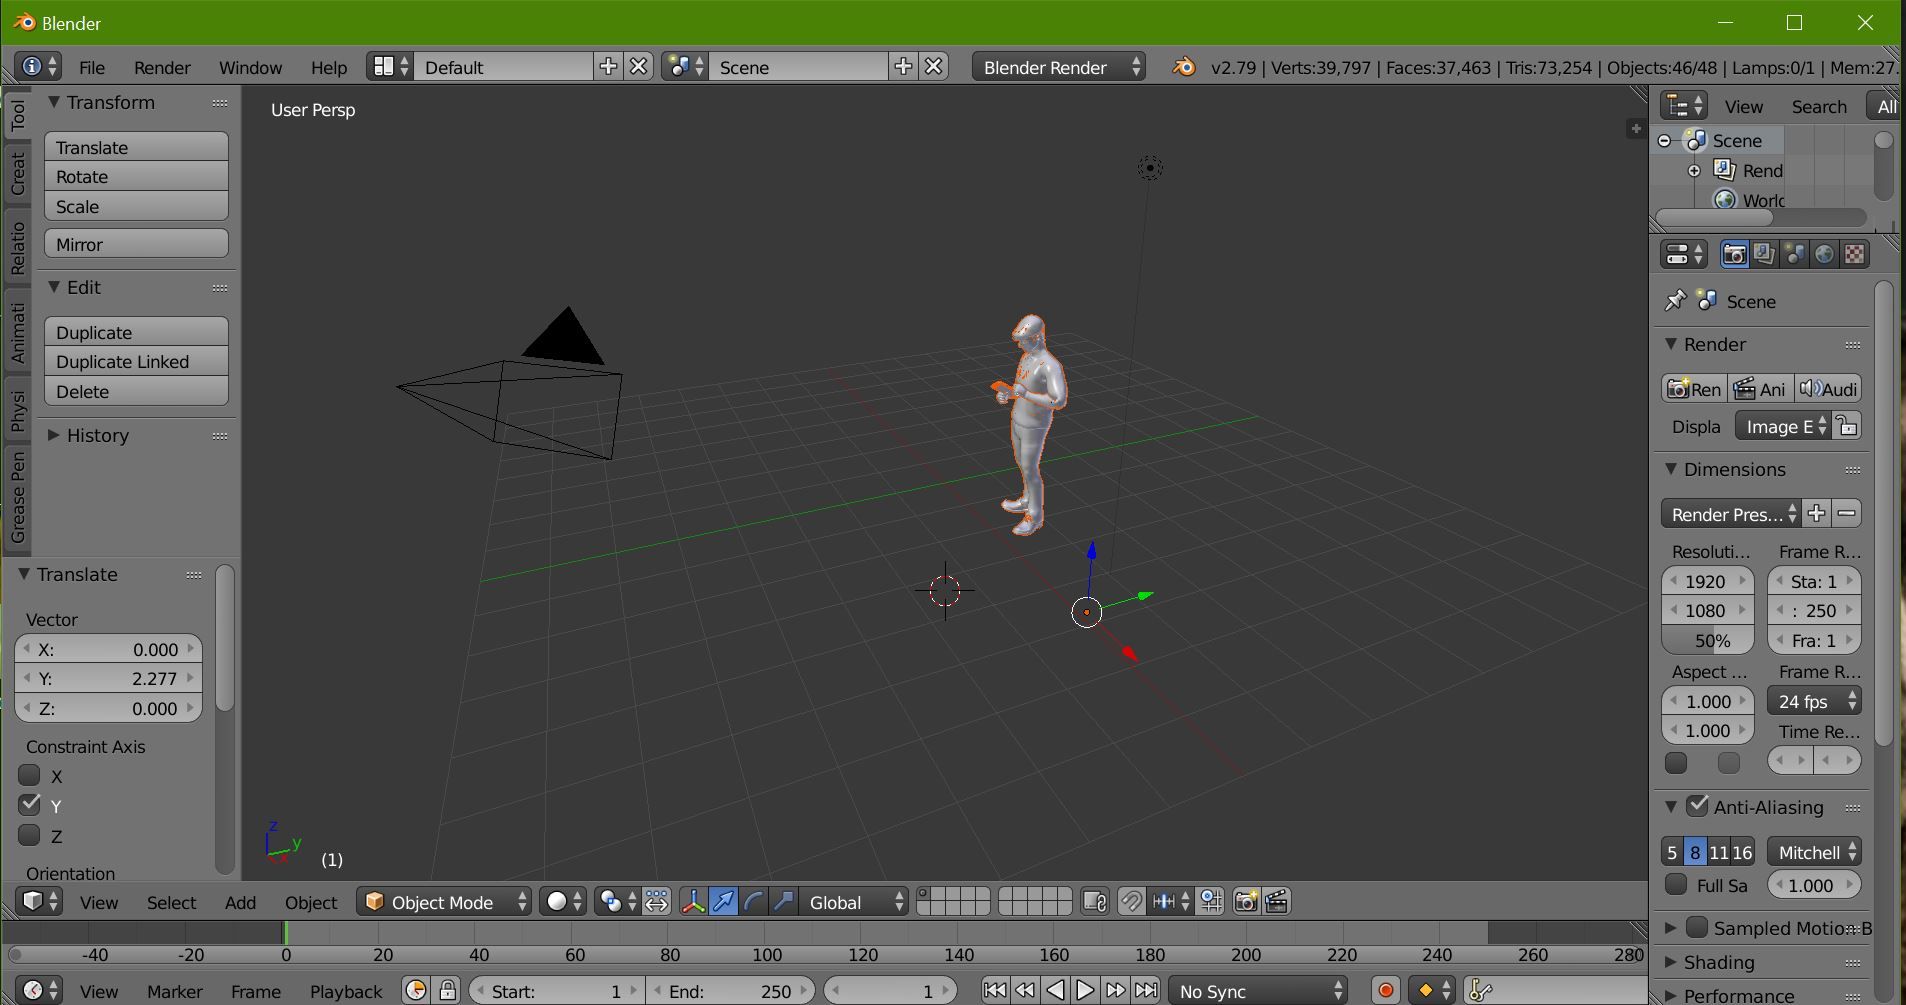Screen dimensions: 1906x1005
Task: Expand the History panel
Action: pyautogui.click(x=96, y=435)
